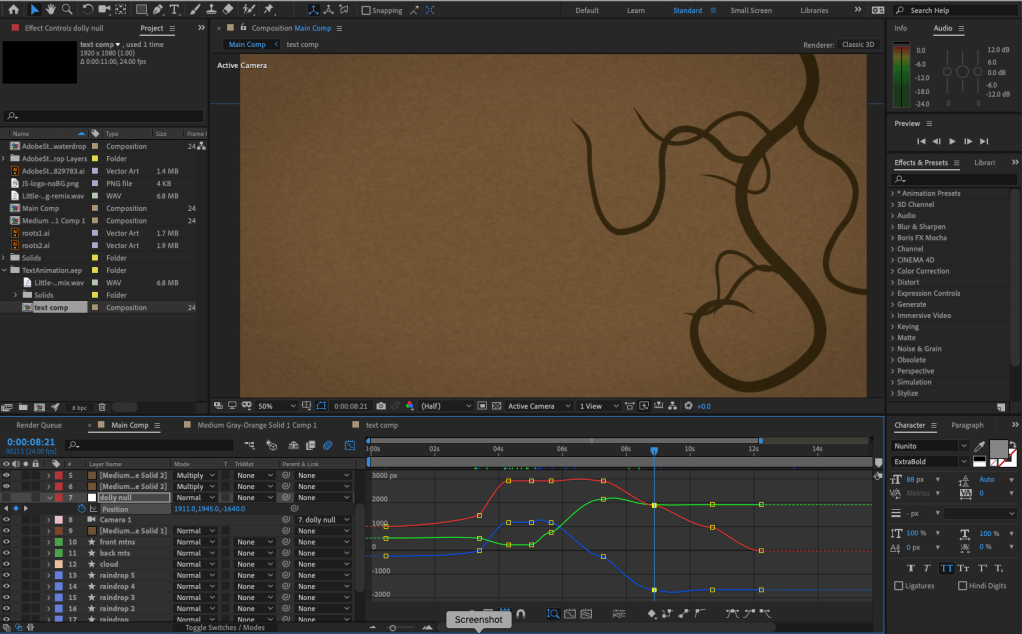Image resolution: width=1022 pixels, height=634 pixels.
Task: Collapse the dolly null layer properties
Action: tap(49, 497)
